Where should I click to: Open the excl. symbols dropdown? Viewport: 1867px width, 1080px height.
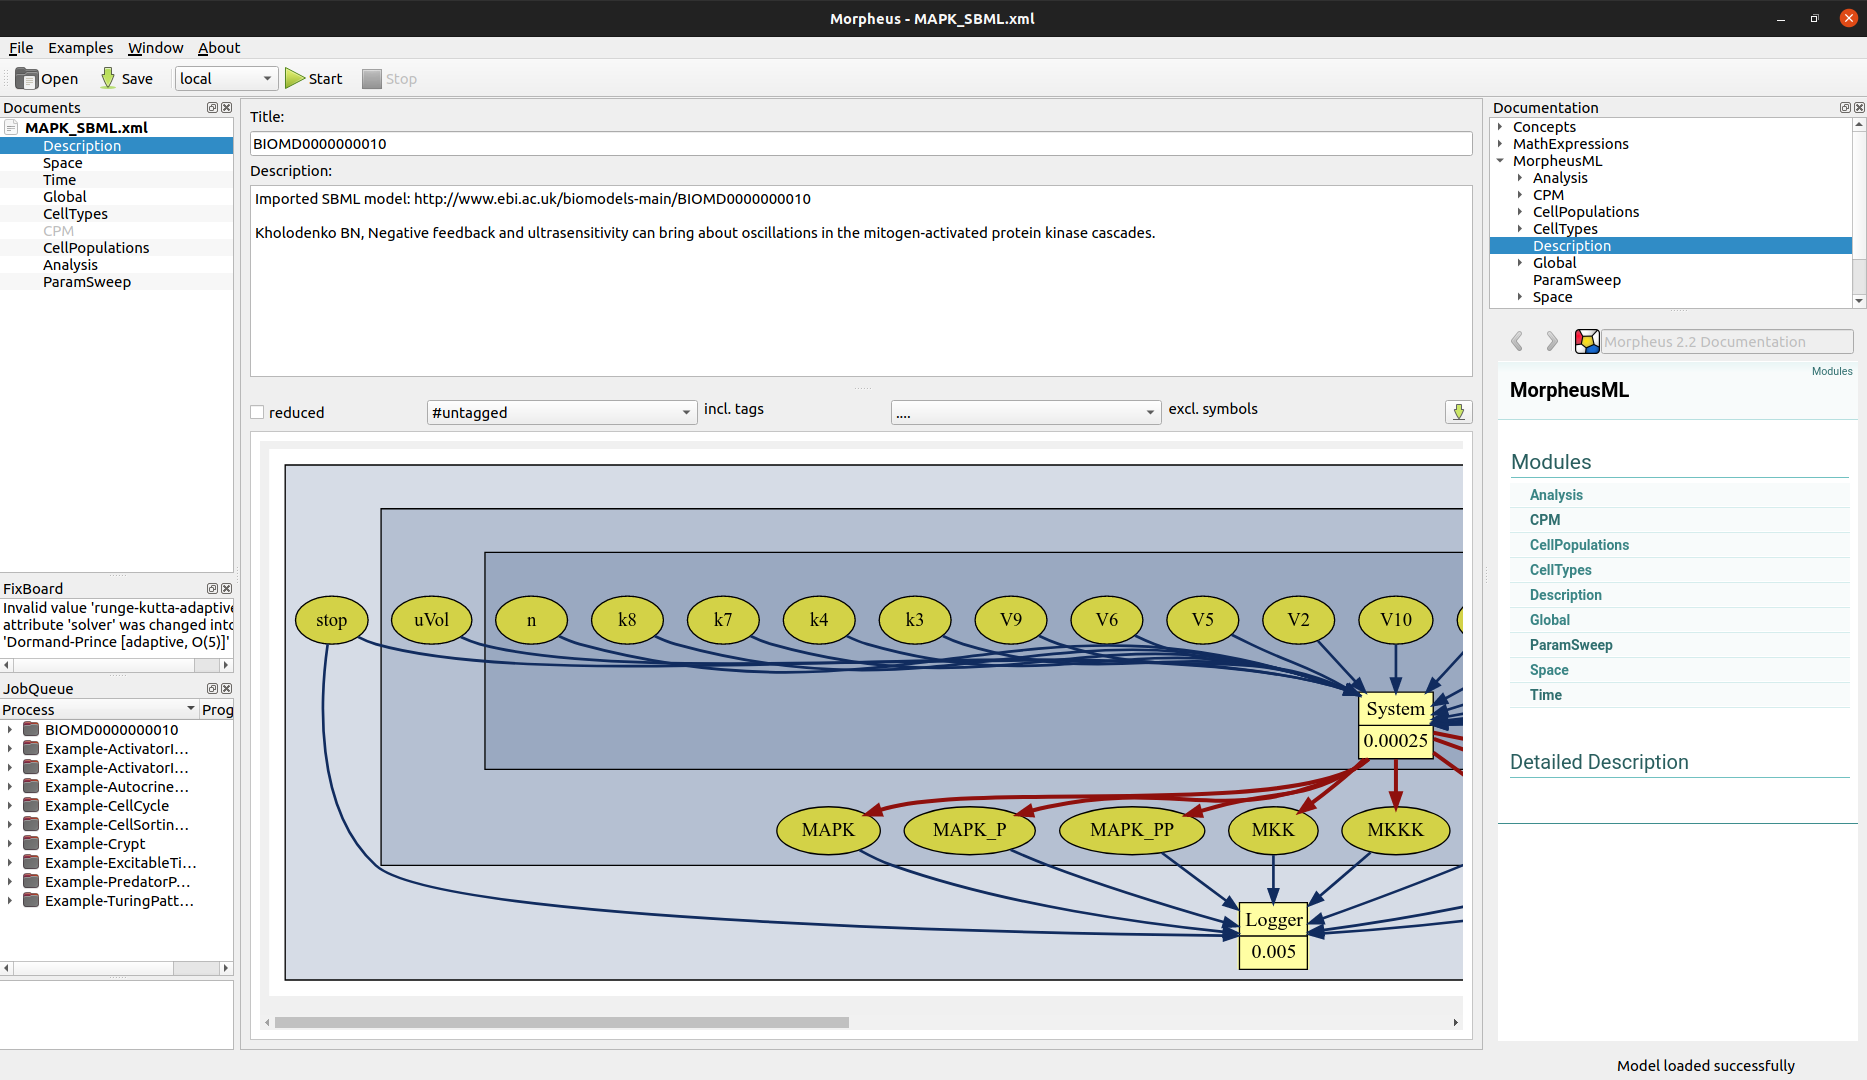point(1026,413)
